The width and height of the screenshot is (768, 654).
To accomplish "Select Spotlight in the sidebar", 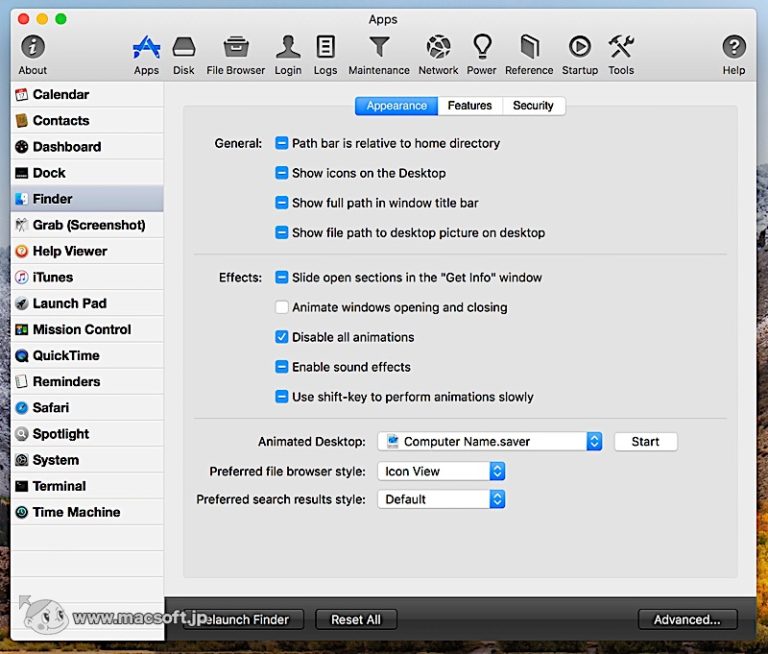I will click(x=87, y=434).
